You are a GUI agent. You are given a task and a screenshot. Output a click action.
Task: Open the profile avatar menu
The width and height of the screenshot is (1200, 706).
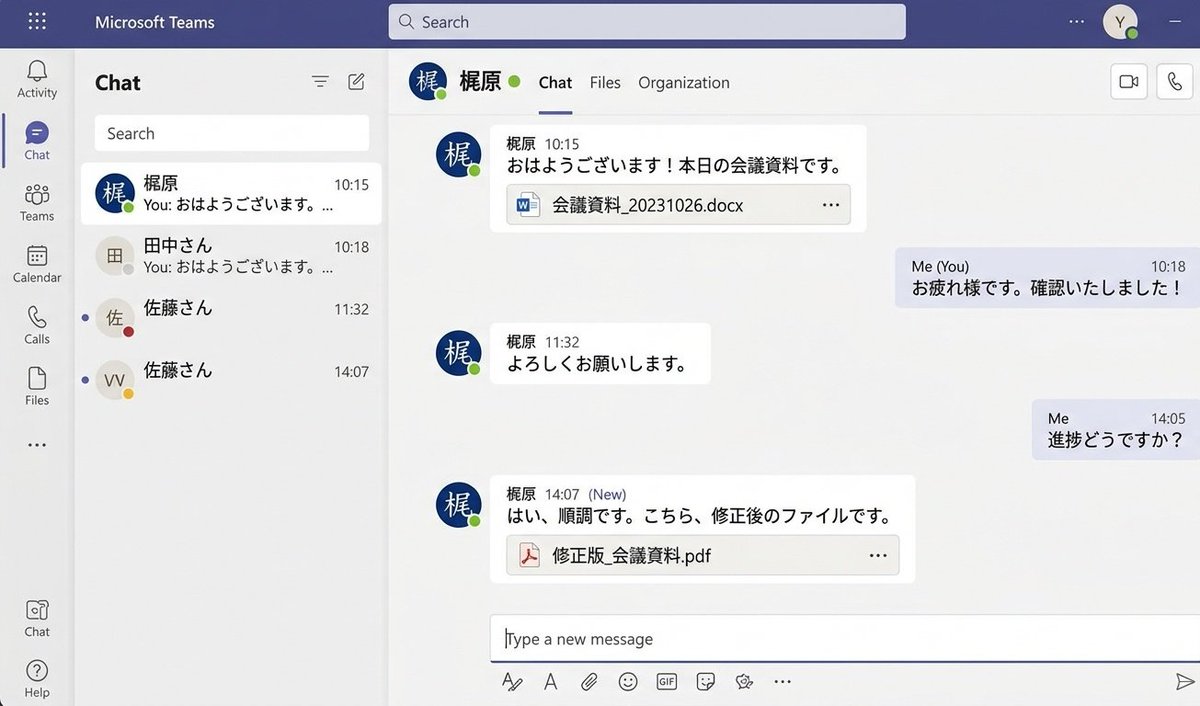(x=1121, y=21)
